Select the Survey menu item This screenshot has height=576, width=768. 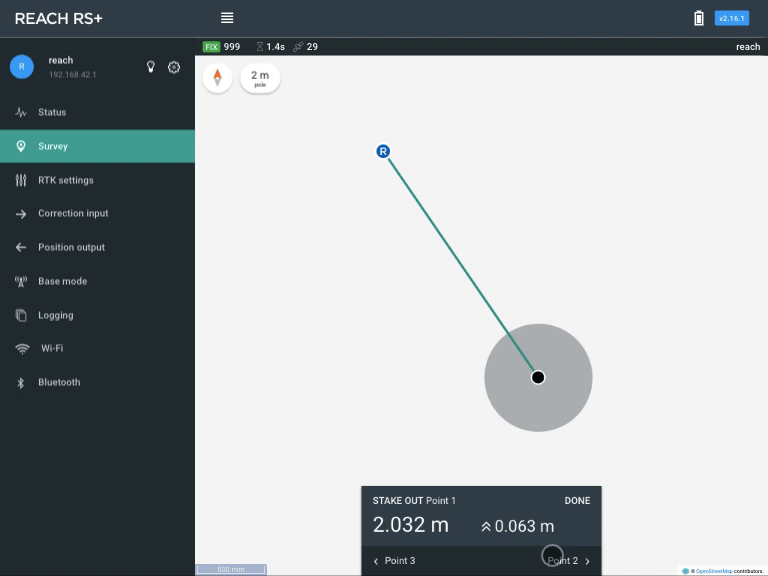97,146
